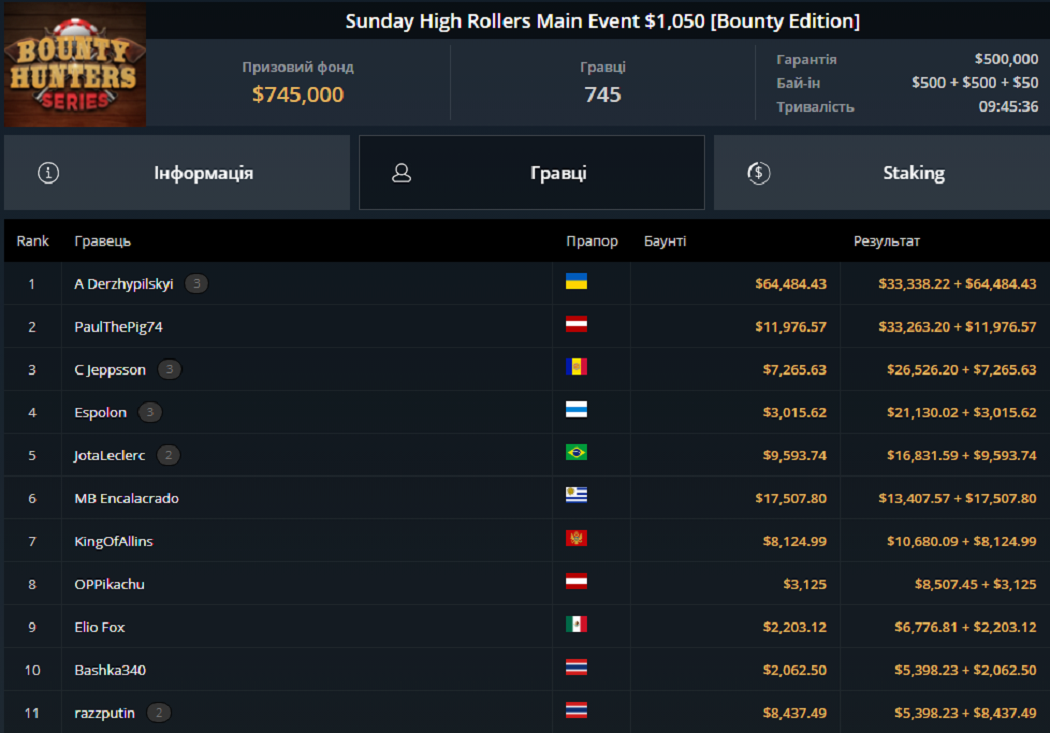1050x733 pixels.
Task: Click the Ukraine flag for A Derzhypilskyi
Action: point(576,282)
